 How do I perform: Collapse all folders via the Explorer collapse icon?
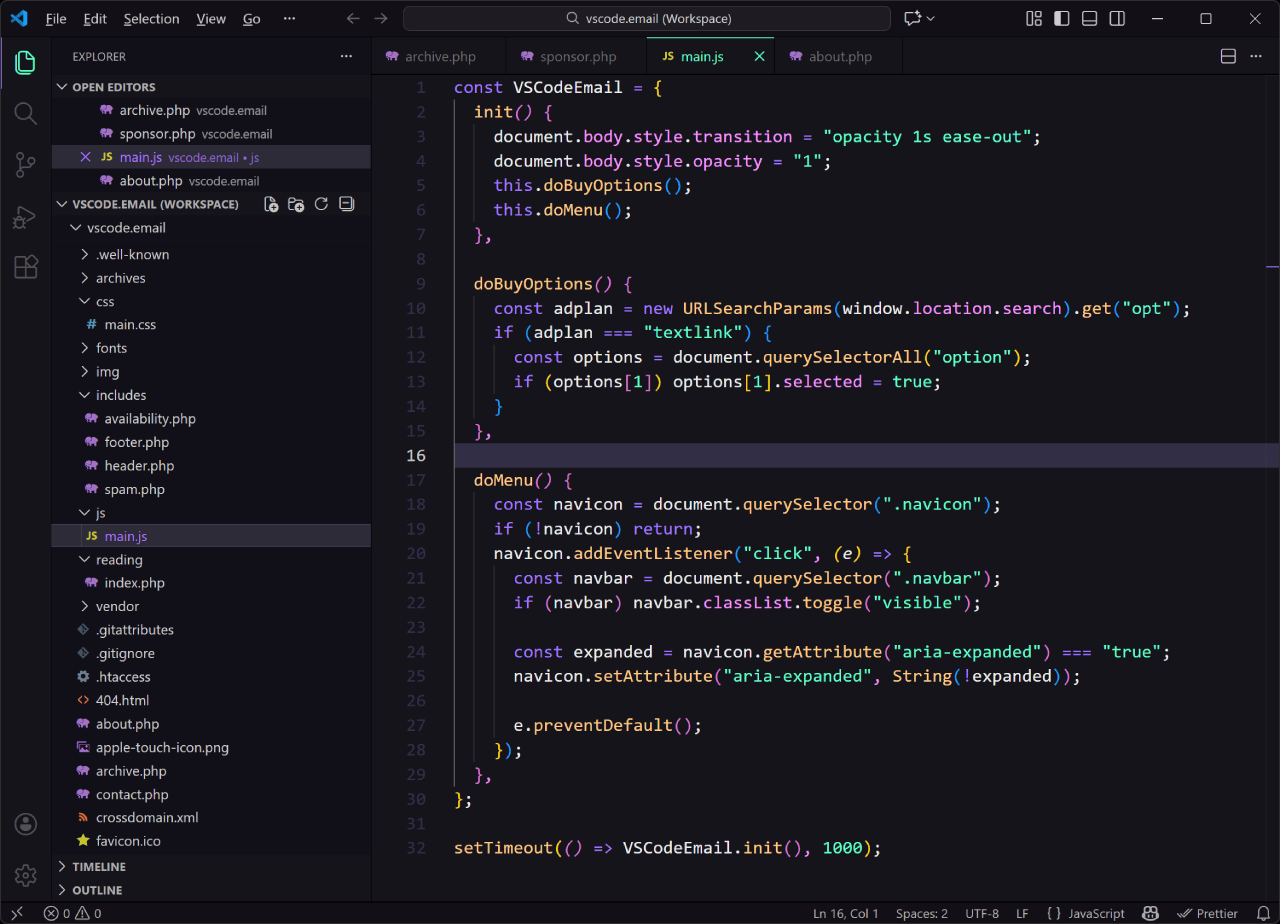click(x=345, y=203)
